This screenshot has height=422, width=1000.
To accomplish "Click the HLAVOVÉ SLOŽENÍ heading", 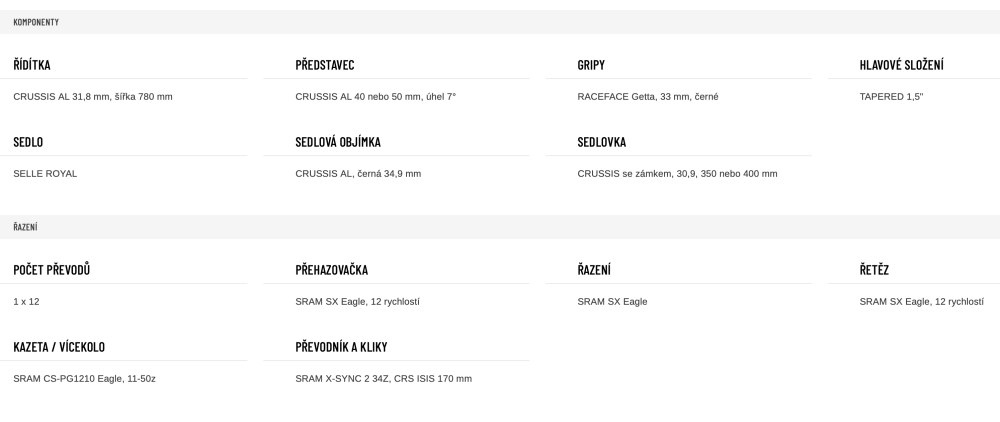I will coord(901,65).
